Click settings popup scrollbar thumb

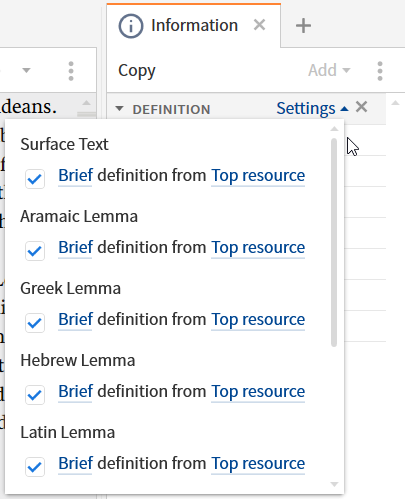click(334, 243)
